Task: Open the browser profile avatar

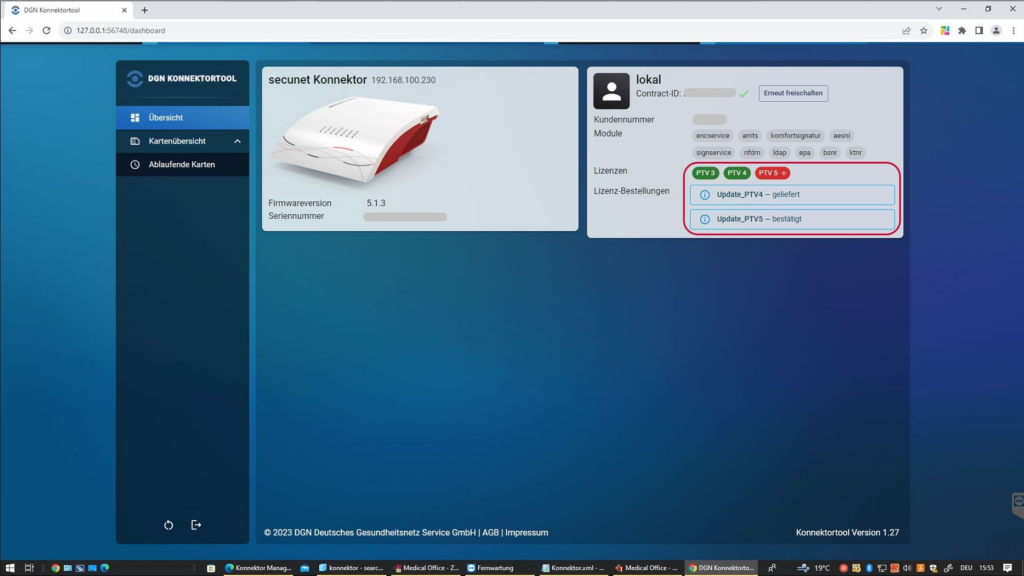Action: click(x=996, y=31)
